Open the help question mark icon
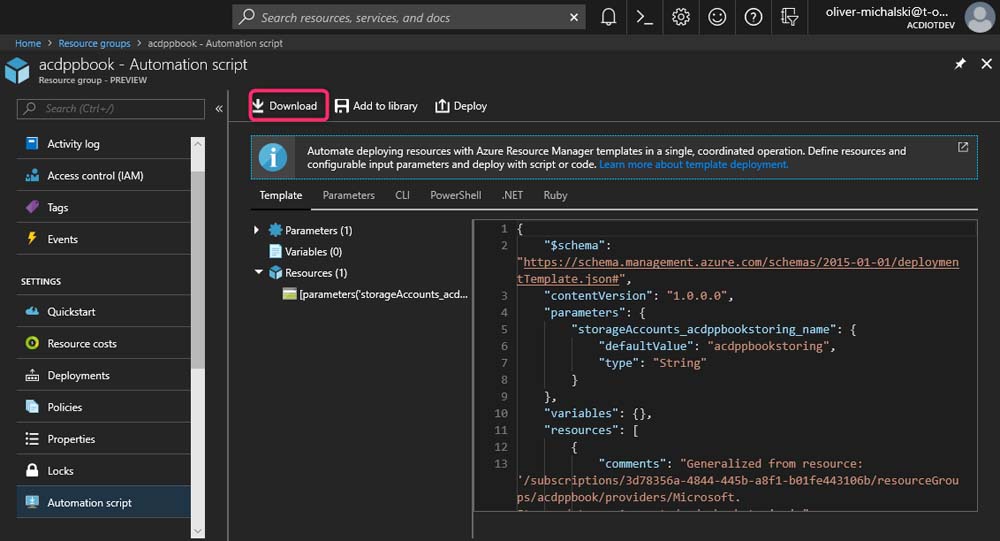The image size is (1000, 541). coord(753,17)
